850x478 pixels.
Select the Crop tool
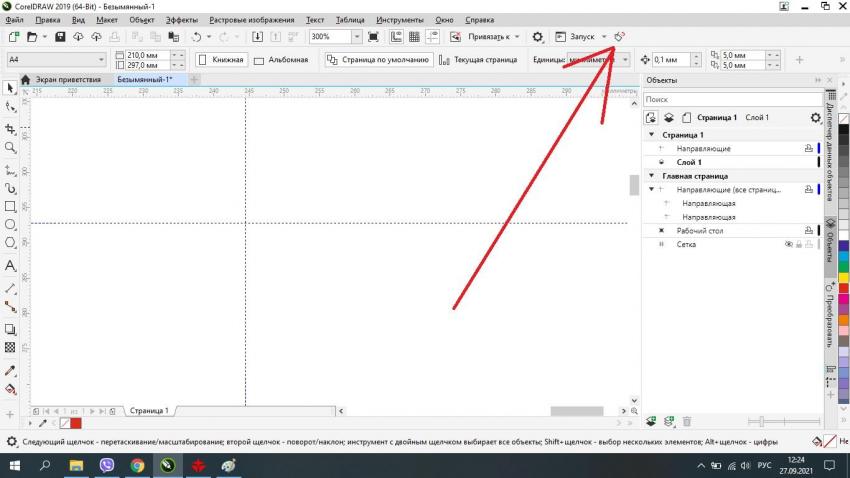[x=11, y=129]
